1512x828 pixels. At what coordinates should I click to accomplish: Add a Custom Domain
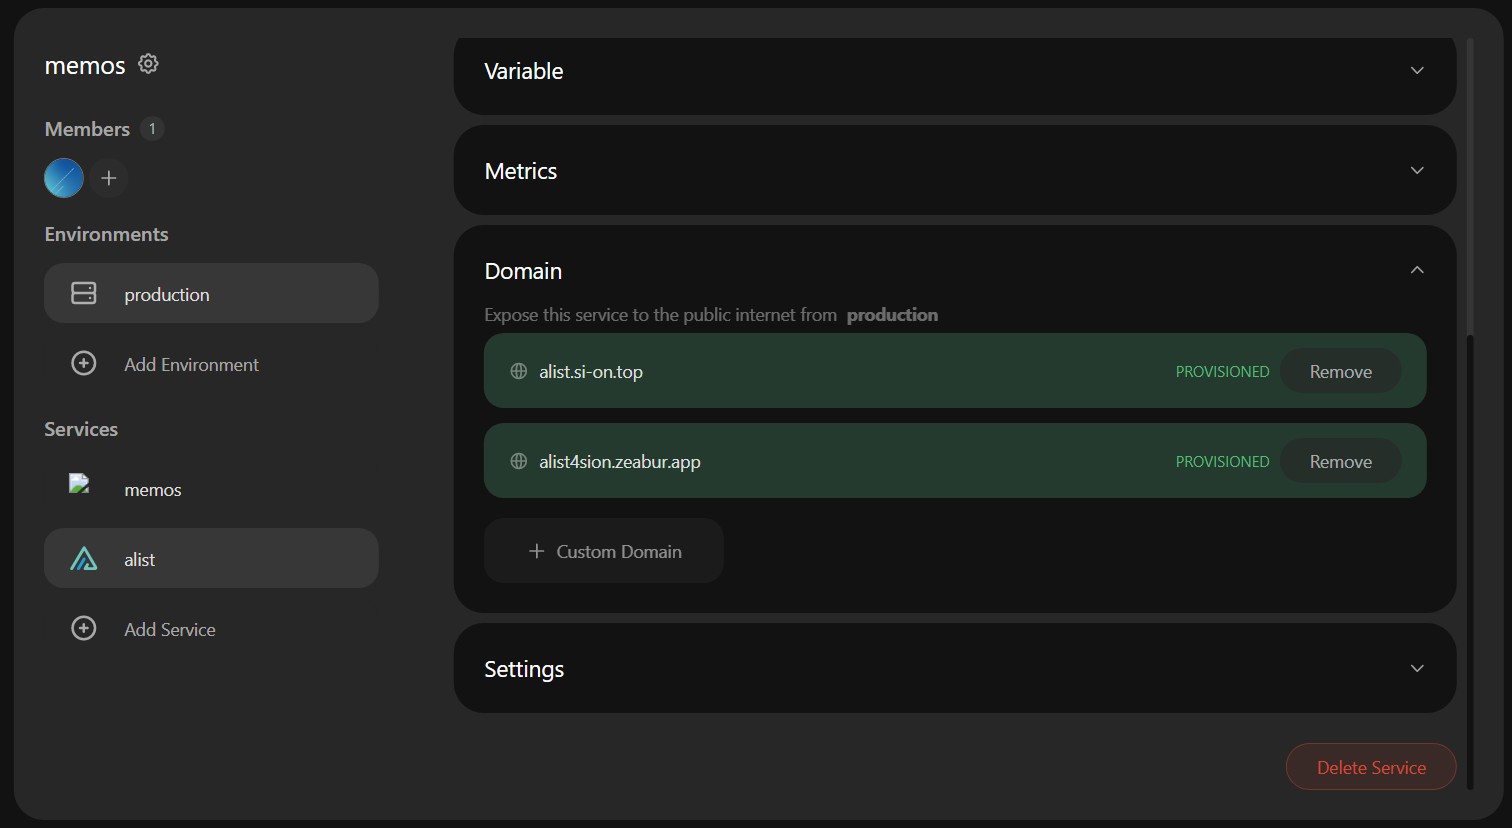[604, 551]
